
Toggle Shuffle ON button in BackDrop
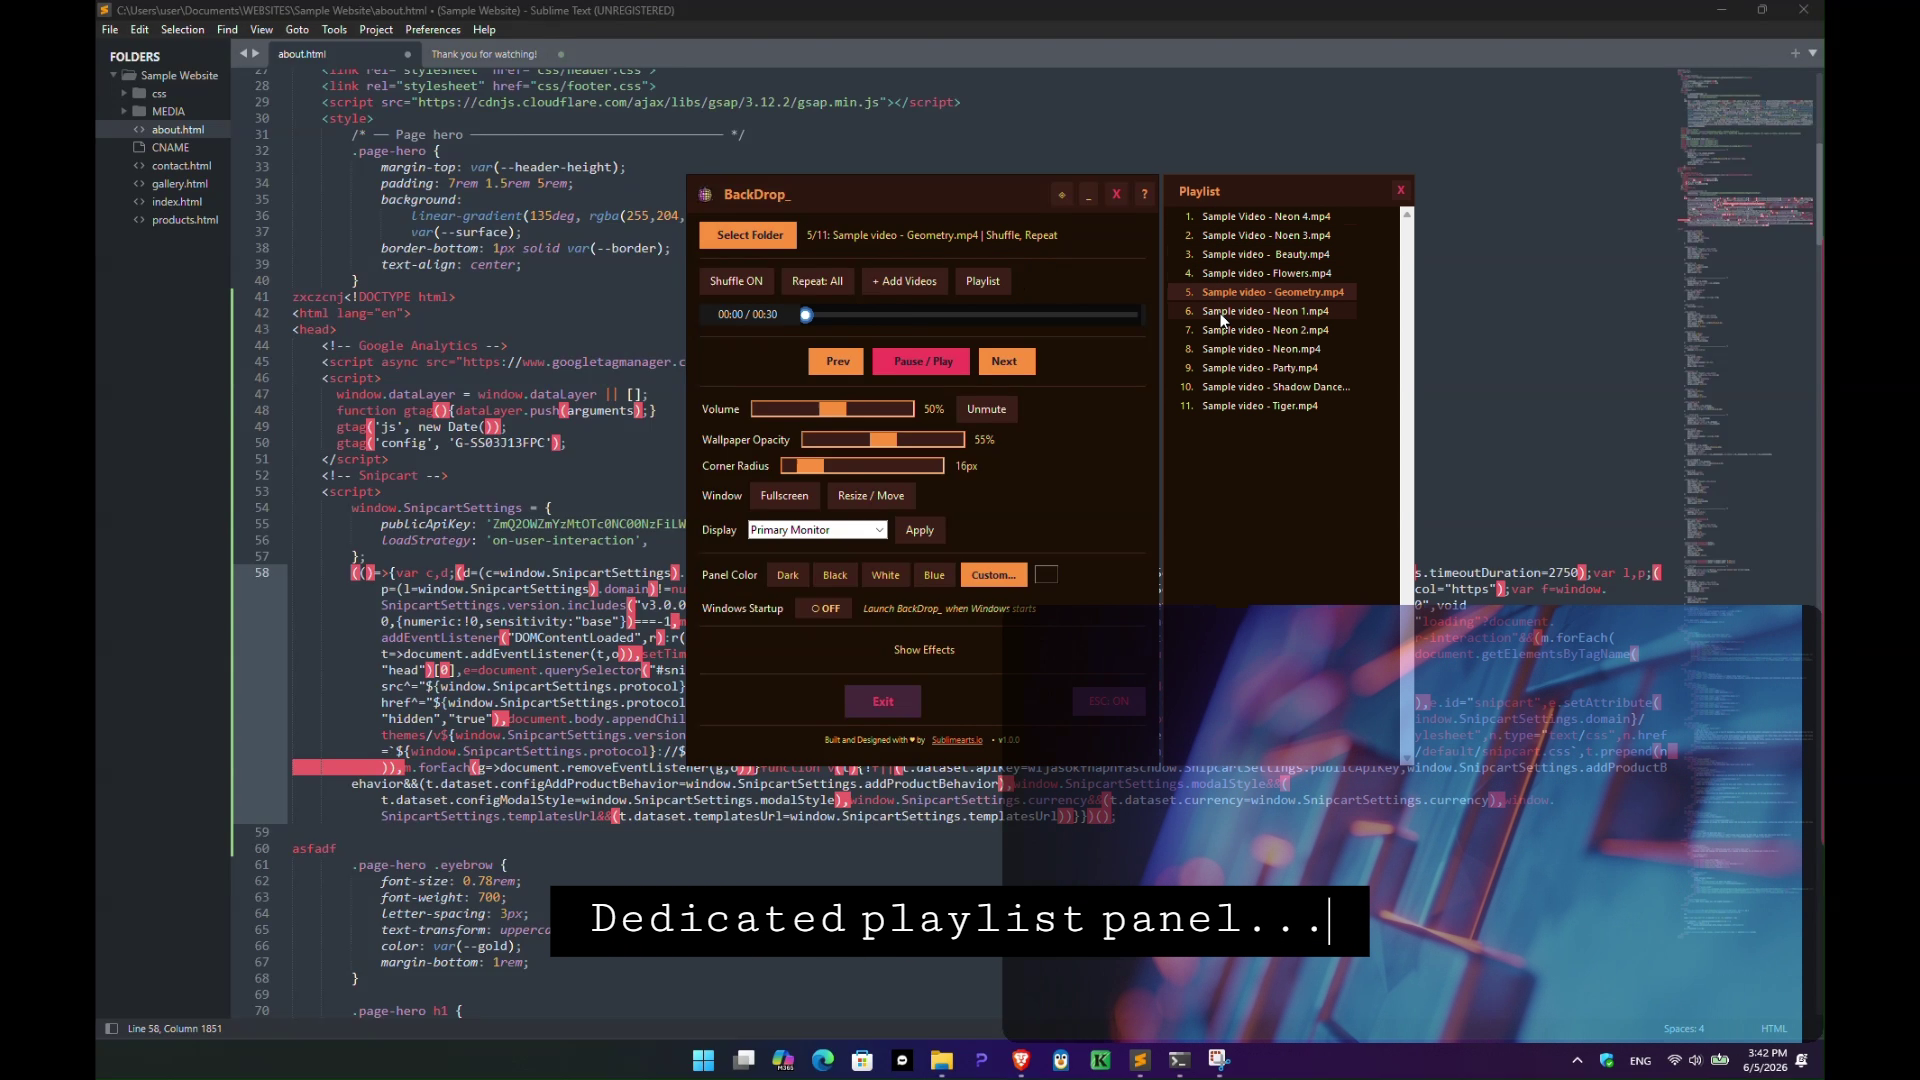coord(736,281)
